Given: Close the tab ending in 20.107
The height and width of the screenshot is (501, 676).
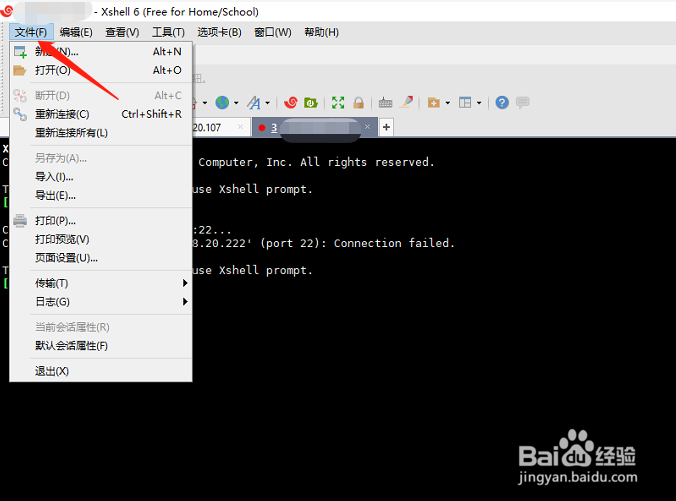Looking at the screenshot, I should [240, 127].
